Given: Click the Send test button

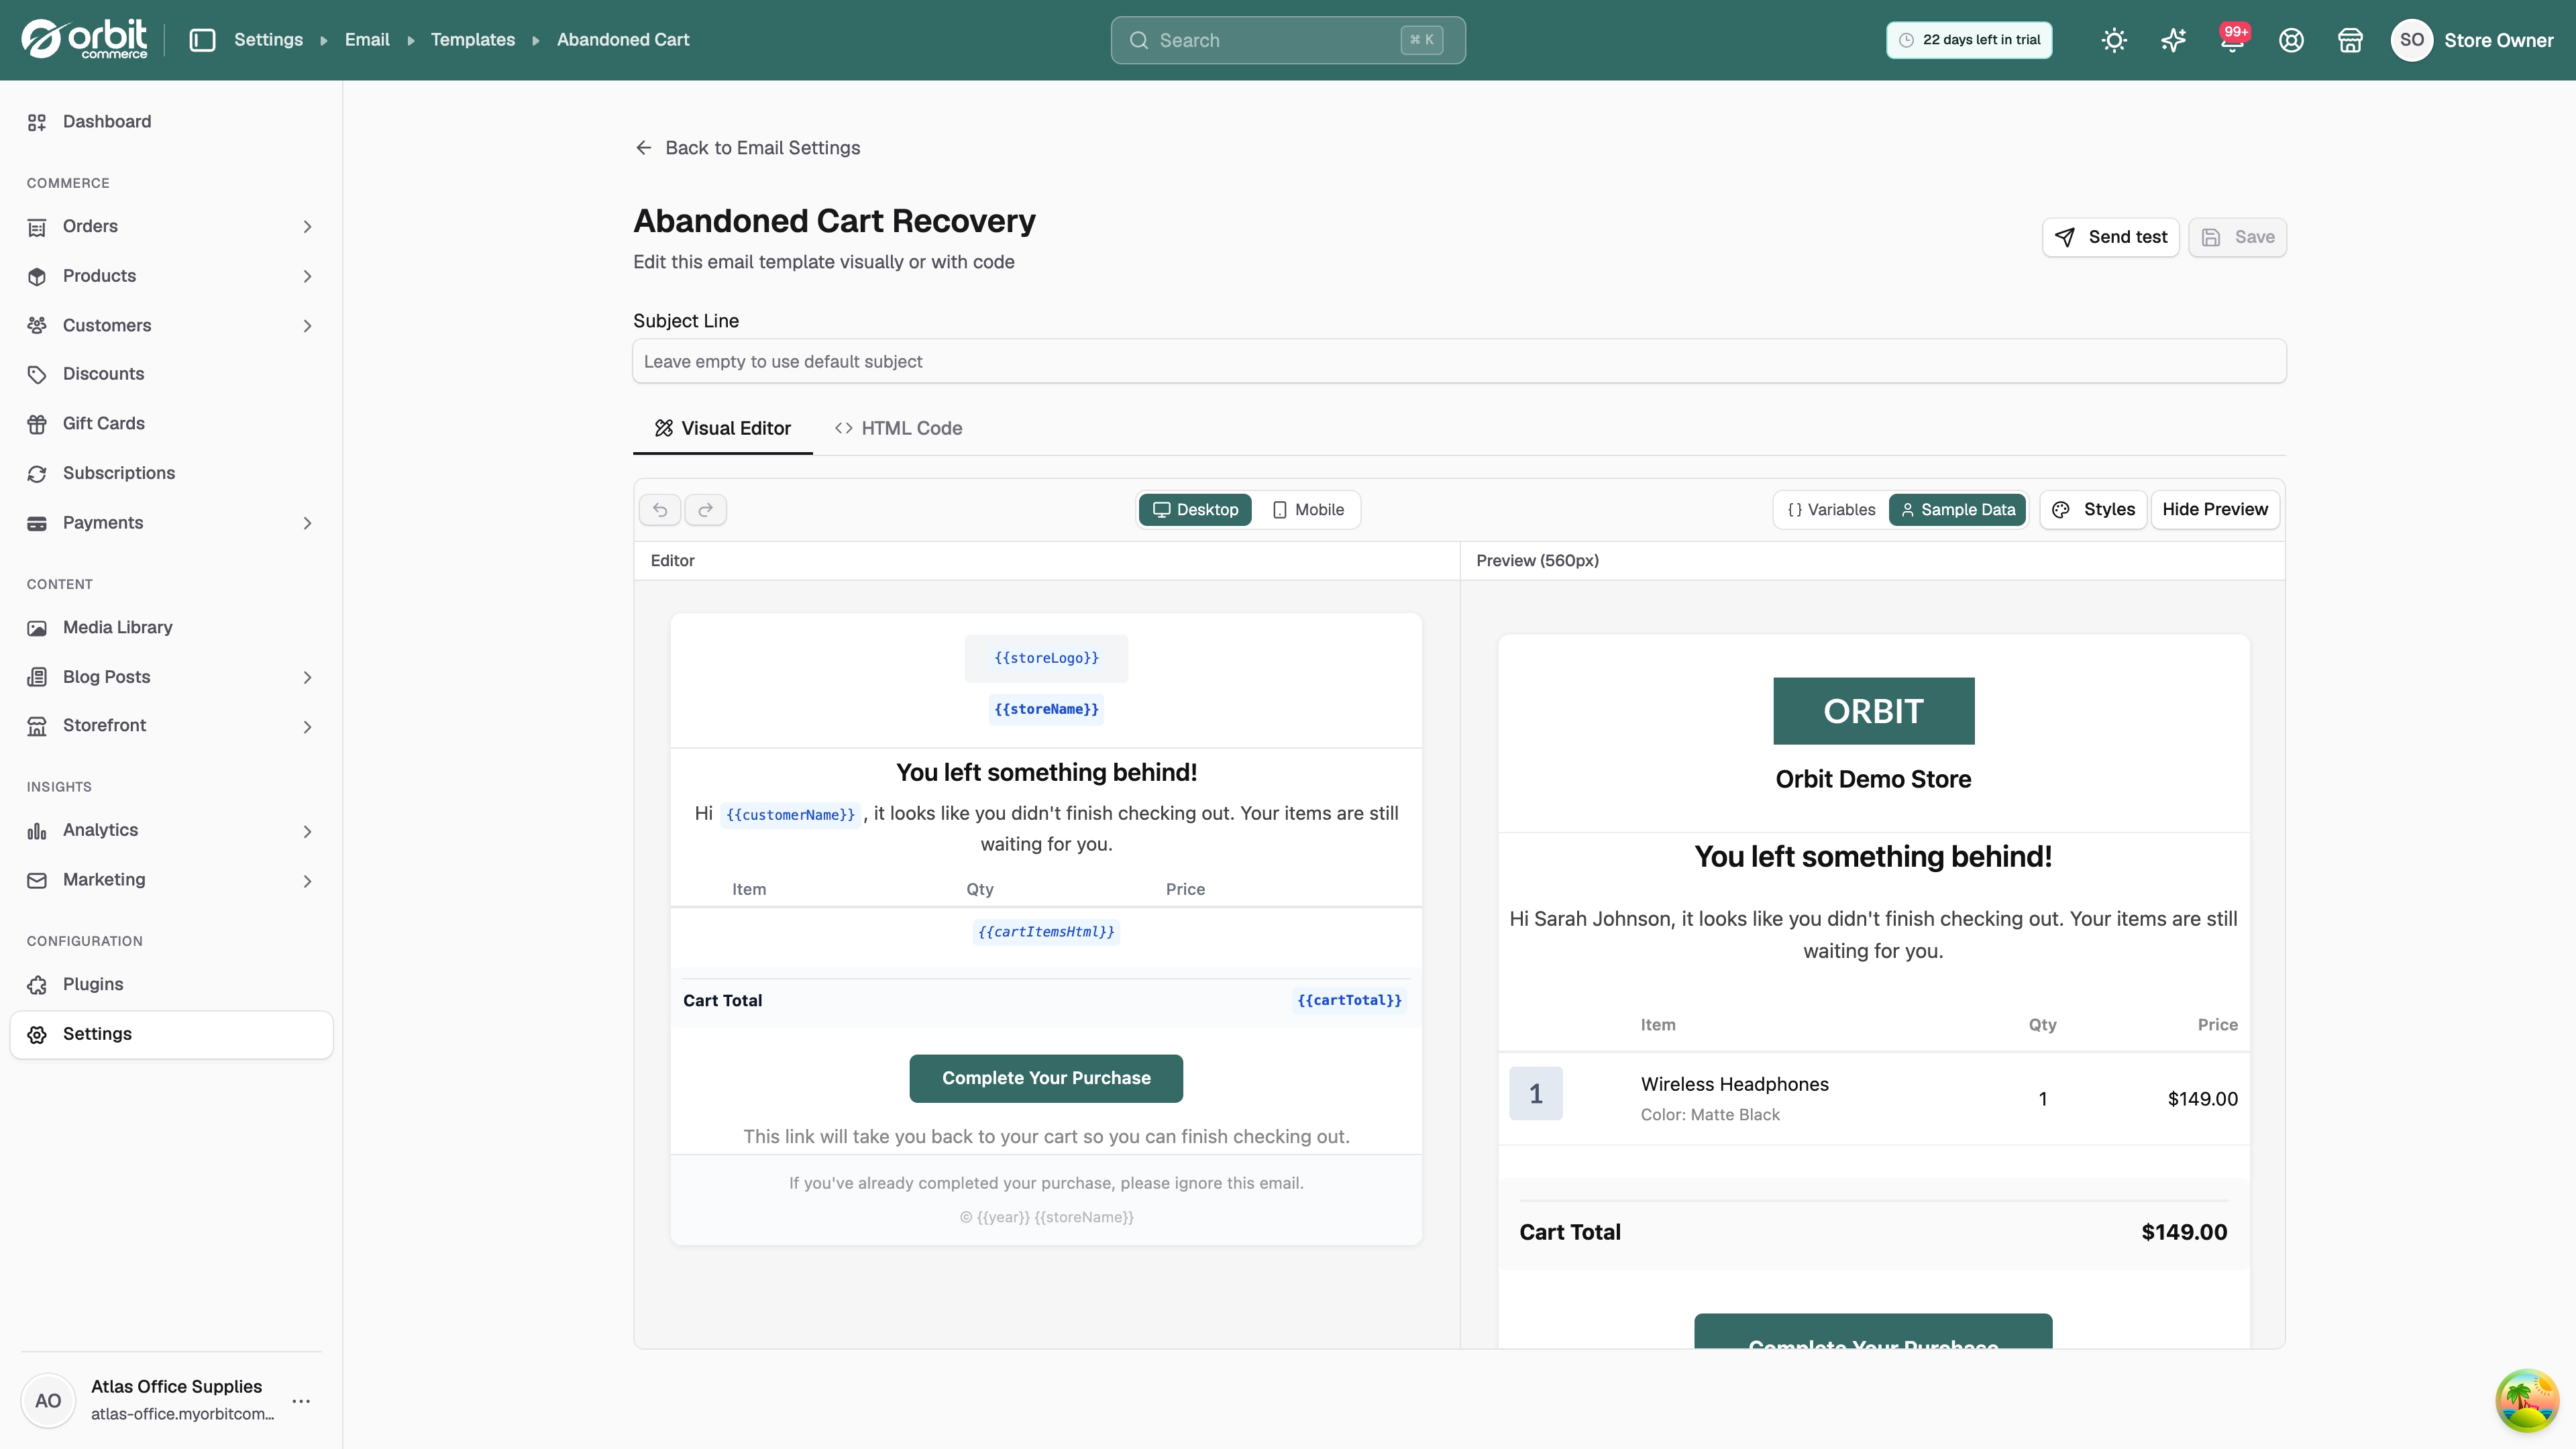Looking at the screenshot, I should [x=2110, y=237].
